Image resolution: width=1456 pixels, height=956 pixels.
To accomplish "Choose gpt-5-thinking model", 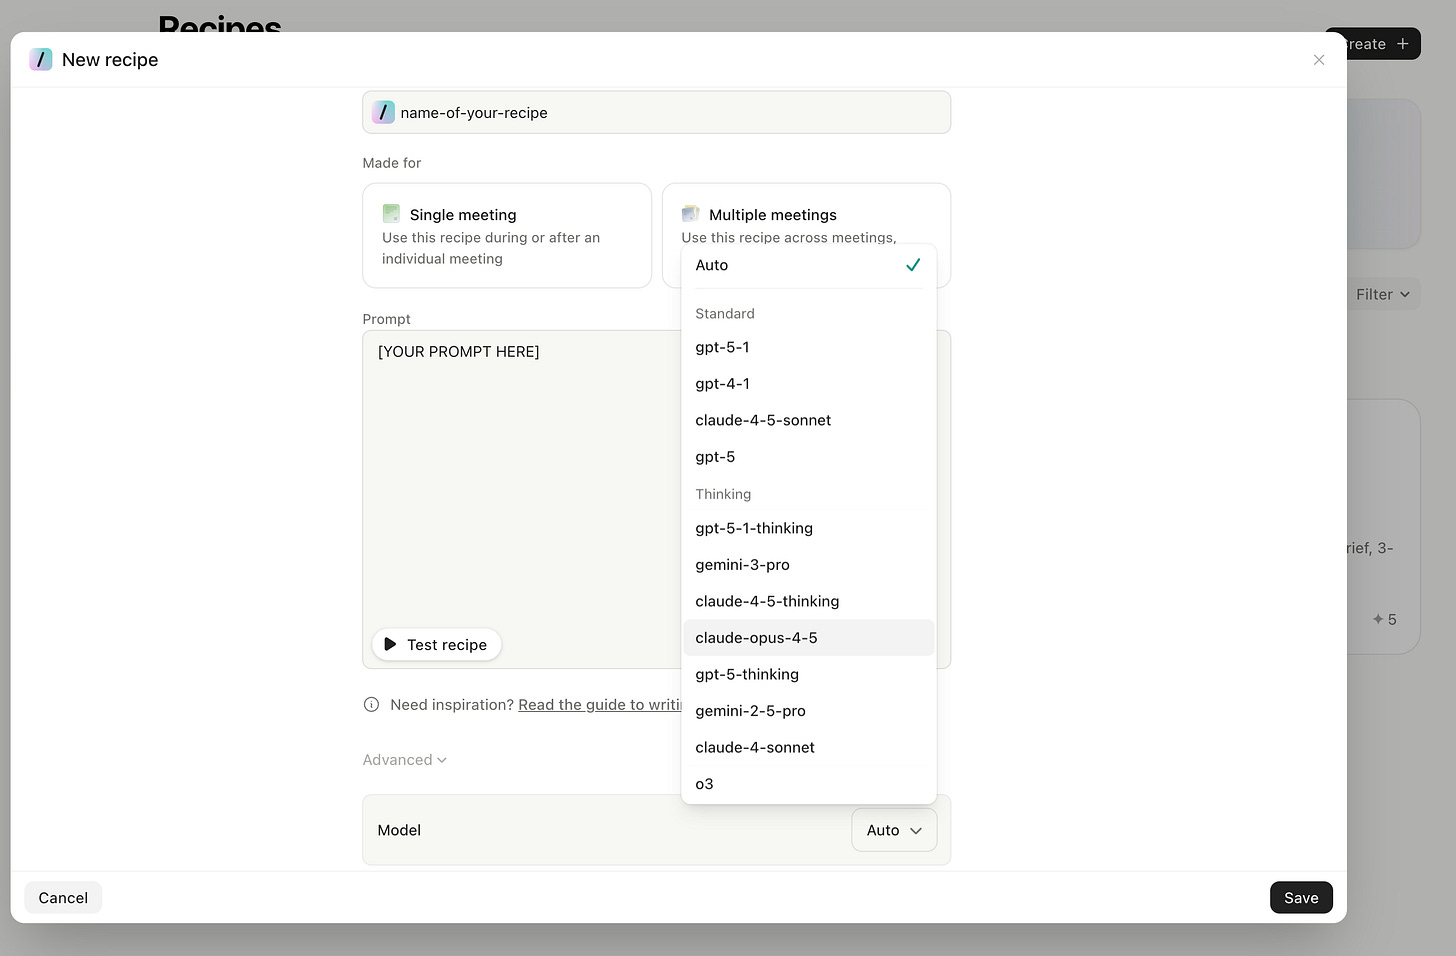I will pyautogui.click(x=809, y=674).
